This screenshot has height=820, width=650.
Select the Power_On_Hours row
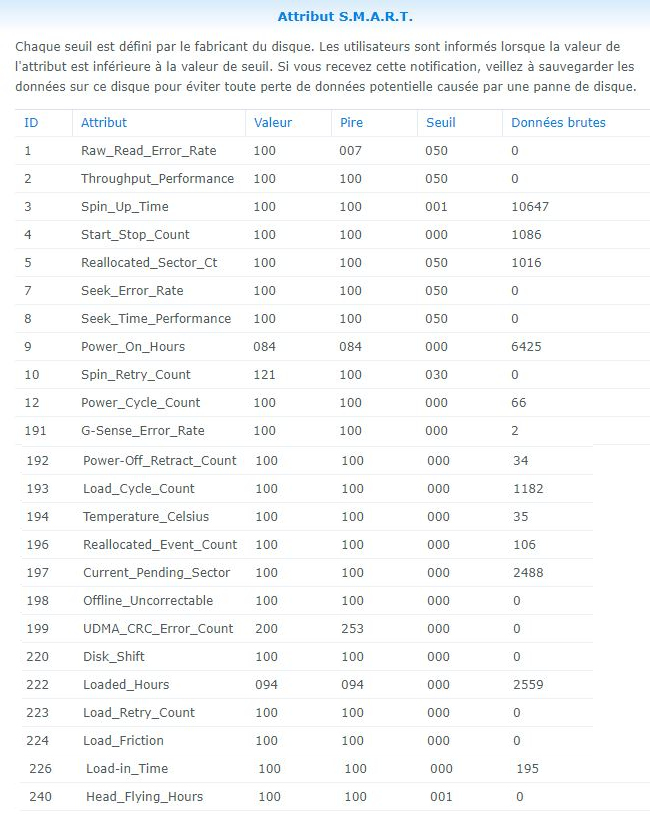tap(132, 347)
